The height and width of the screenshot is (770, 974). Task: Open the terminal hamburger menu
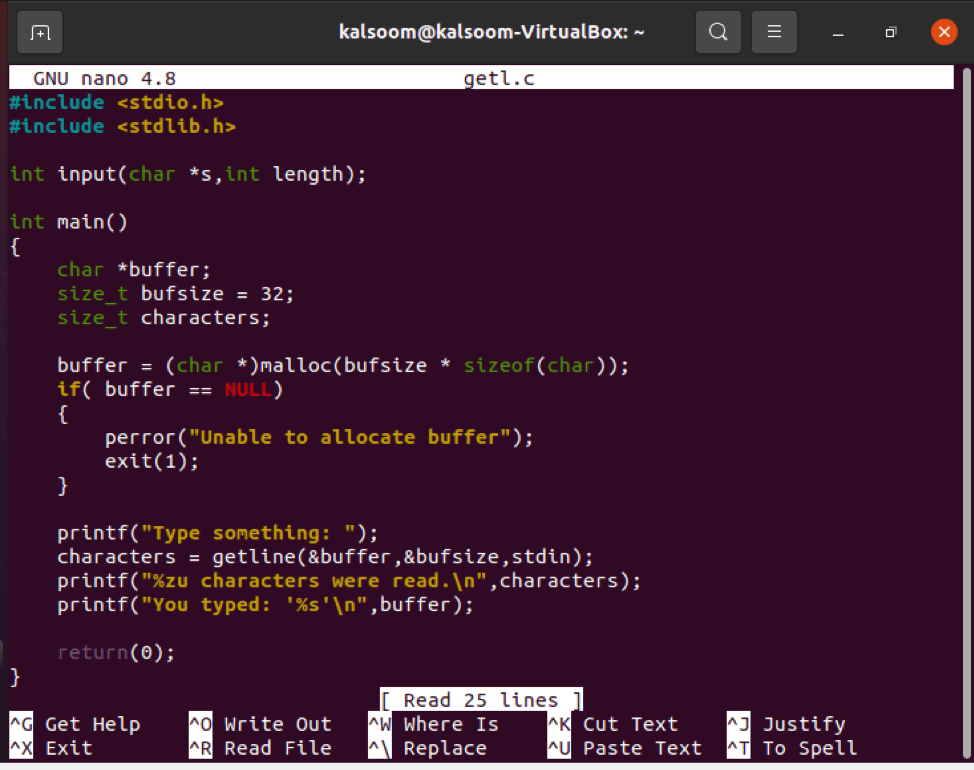click(x=774, y=31)
